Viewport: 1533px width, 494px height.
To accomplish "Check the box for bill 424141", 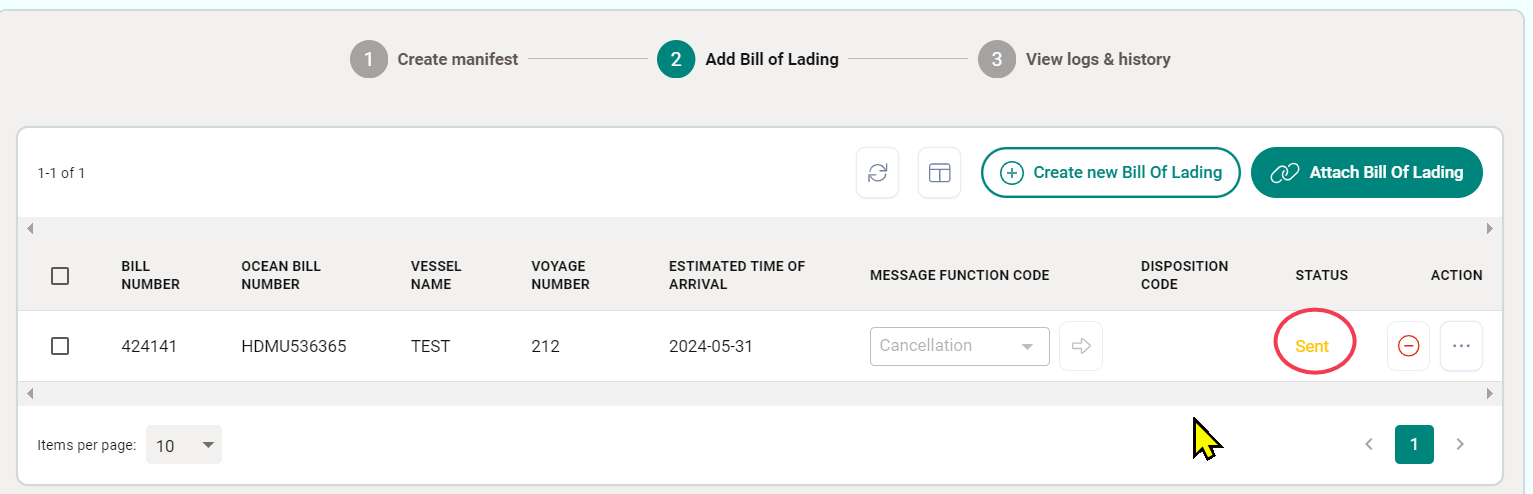I will [60, 346].
